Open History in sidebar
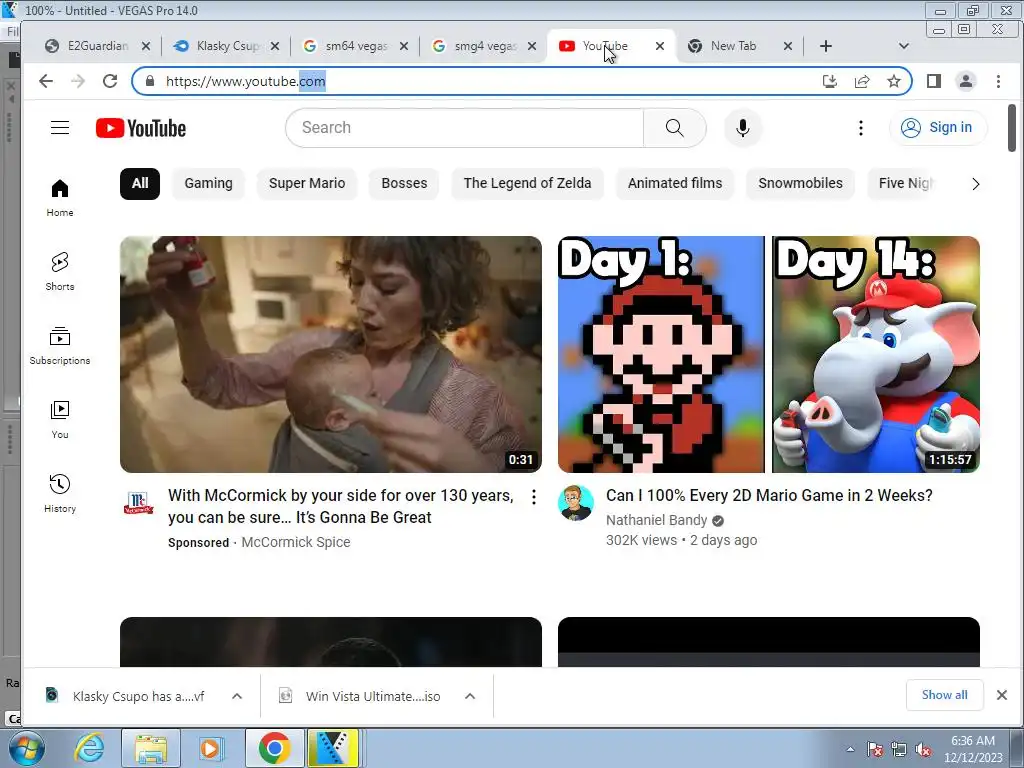 pos(60,494)
